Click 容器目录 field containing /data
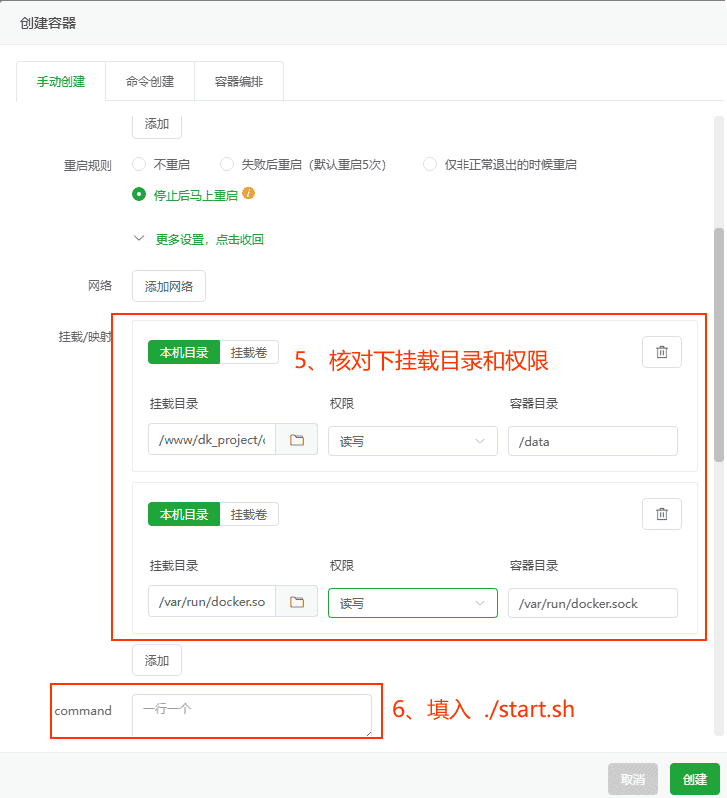 tap(593, 441)
